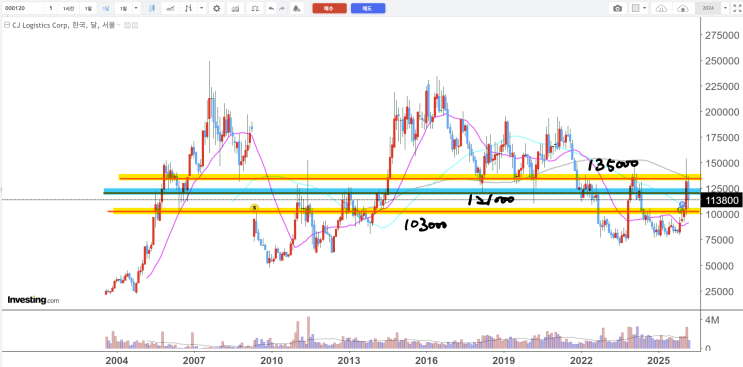Undo the last chart action

click(271, 8)
